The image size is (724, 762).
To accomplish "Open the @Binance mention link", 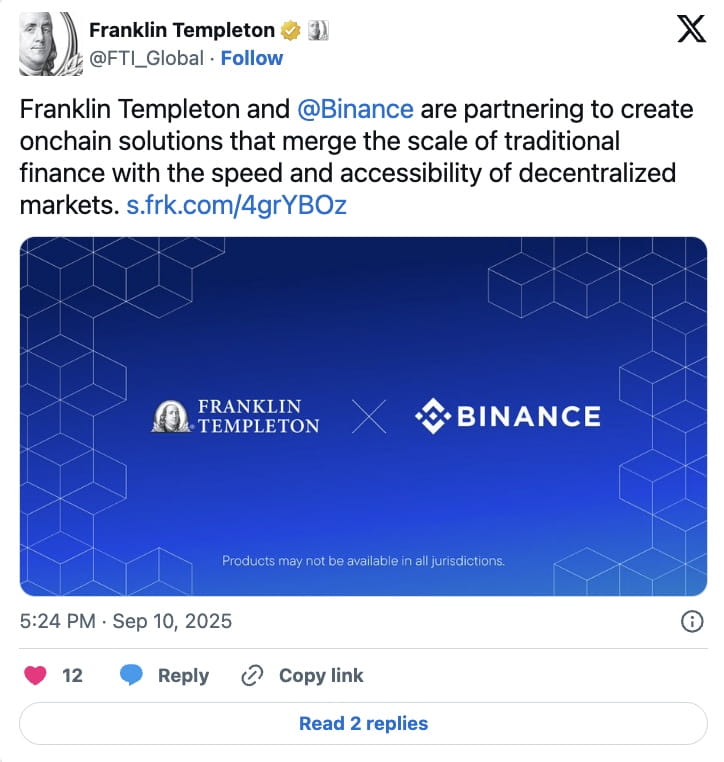I will (355, 109).
